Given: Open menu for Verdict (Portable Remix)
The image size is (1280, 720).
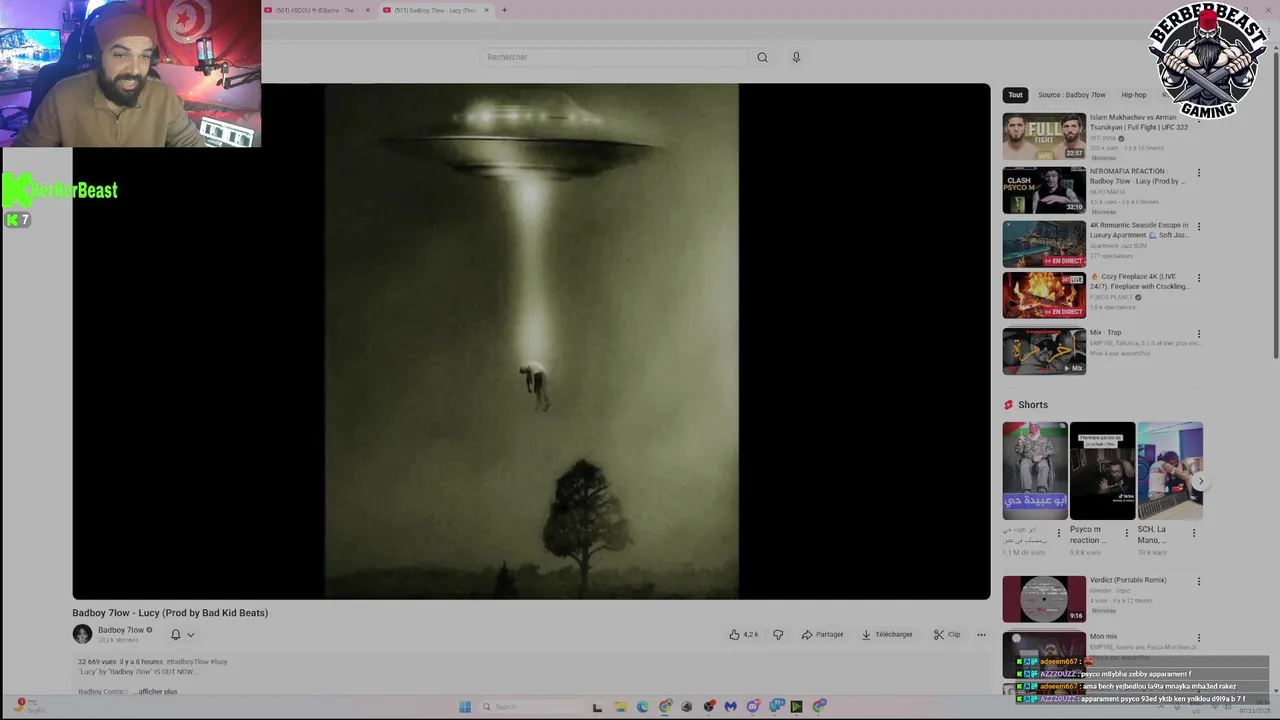Looking at the screenshot, I should (1199, 581).
